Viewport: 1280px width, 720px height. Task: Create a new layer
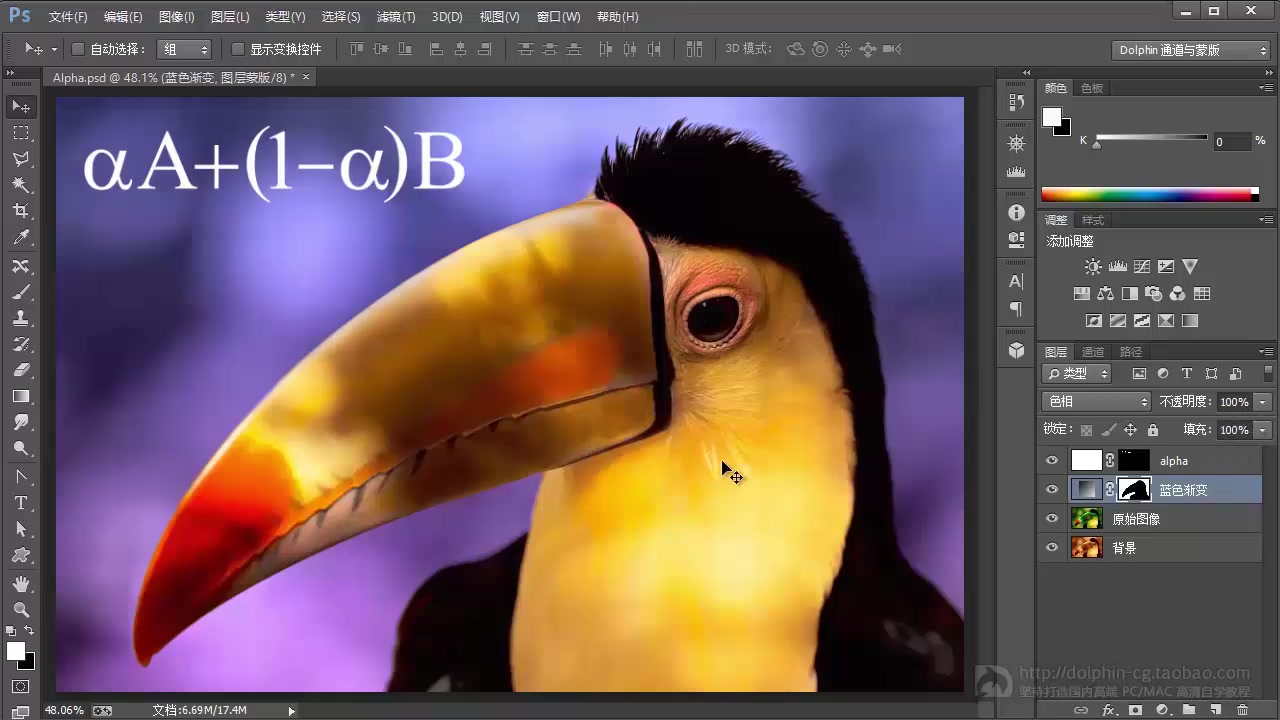(1216, 710)
